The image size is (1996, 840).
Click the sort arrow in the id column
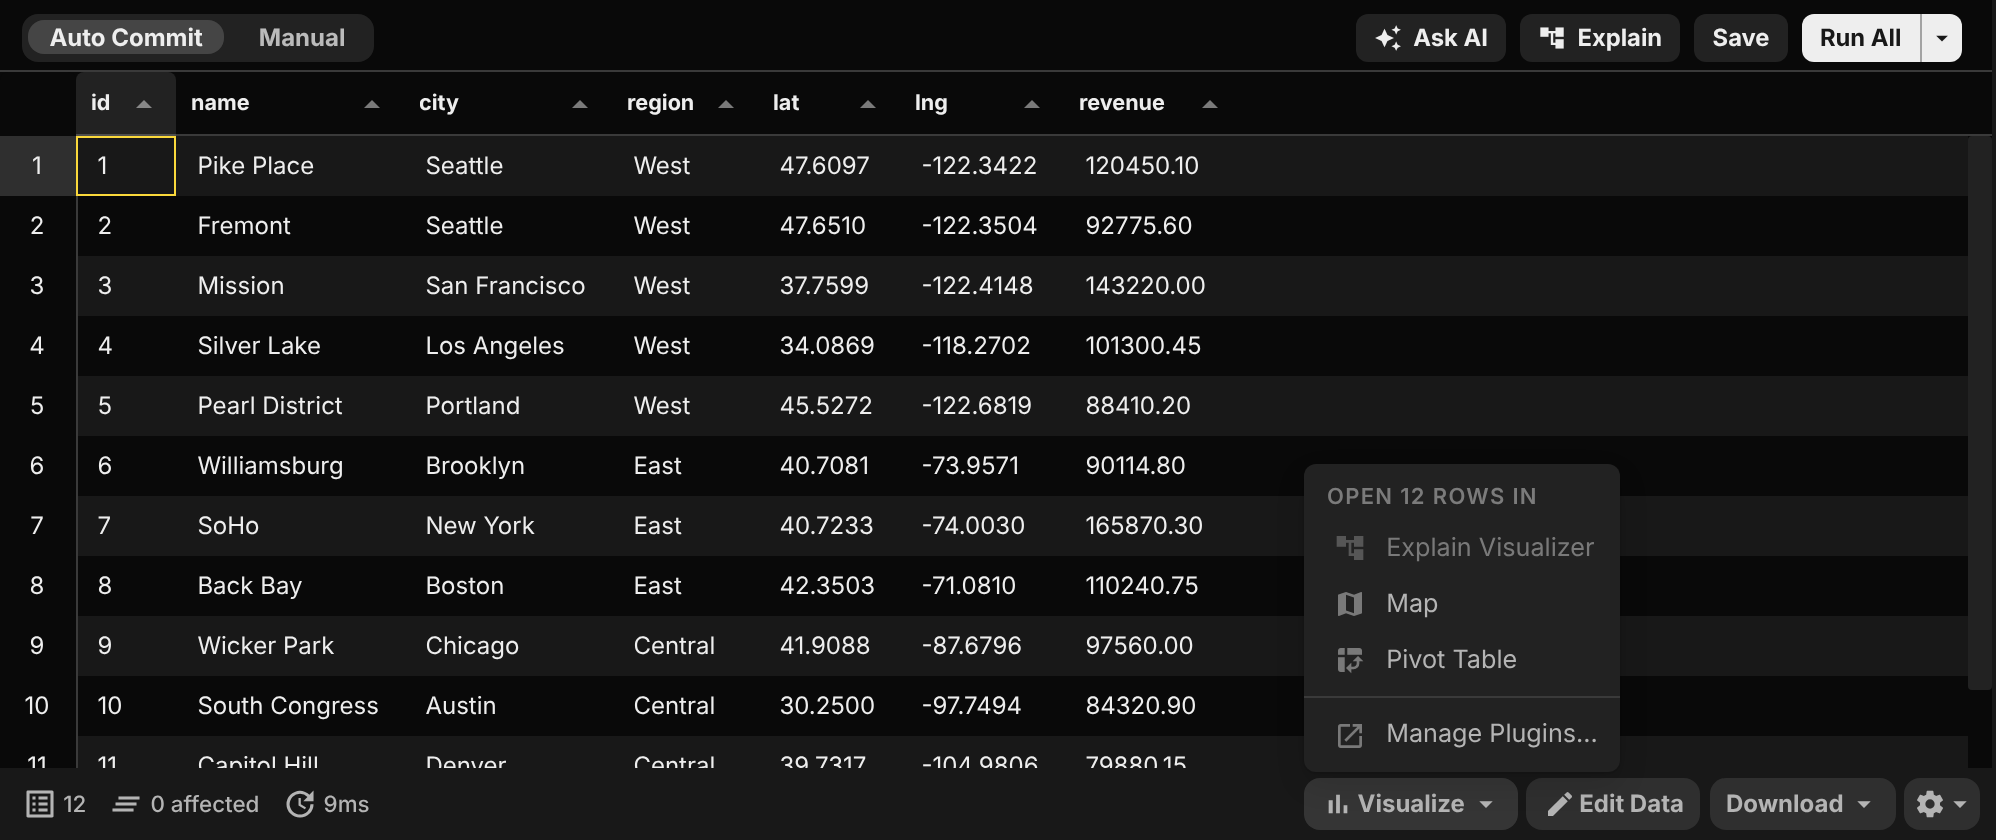[144, 104]
